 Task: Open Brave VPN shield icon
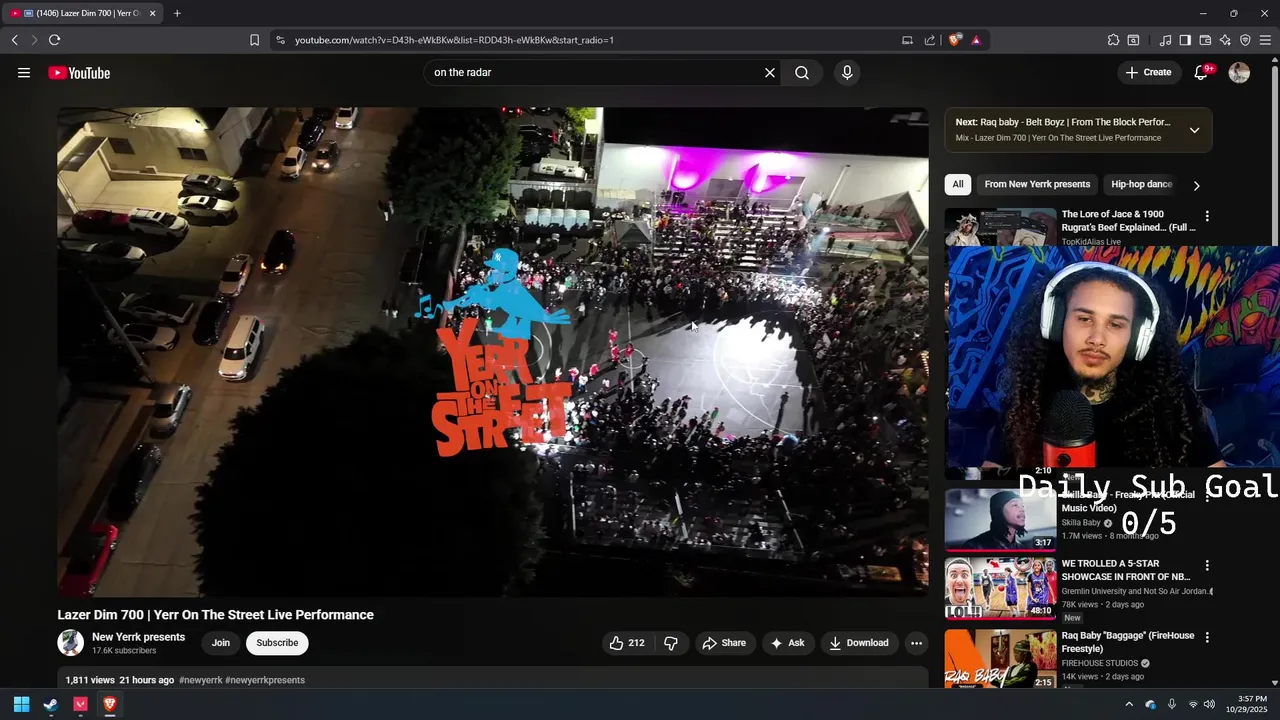click(x=1245, y=40)
